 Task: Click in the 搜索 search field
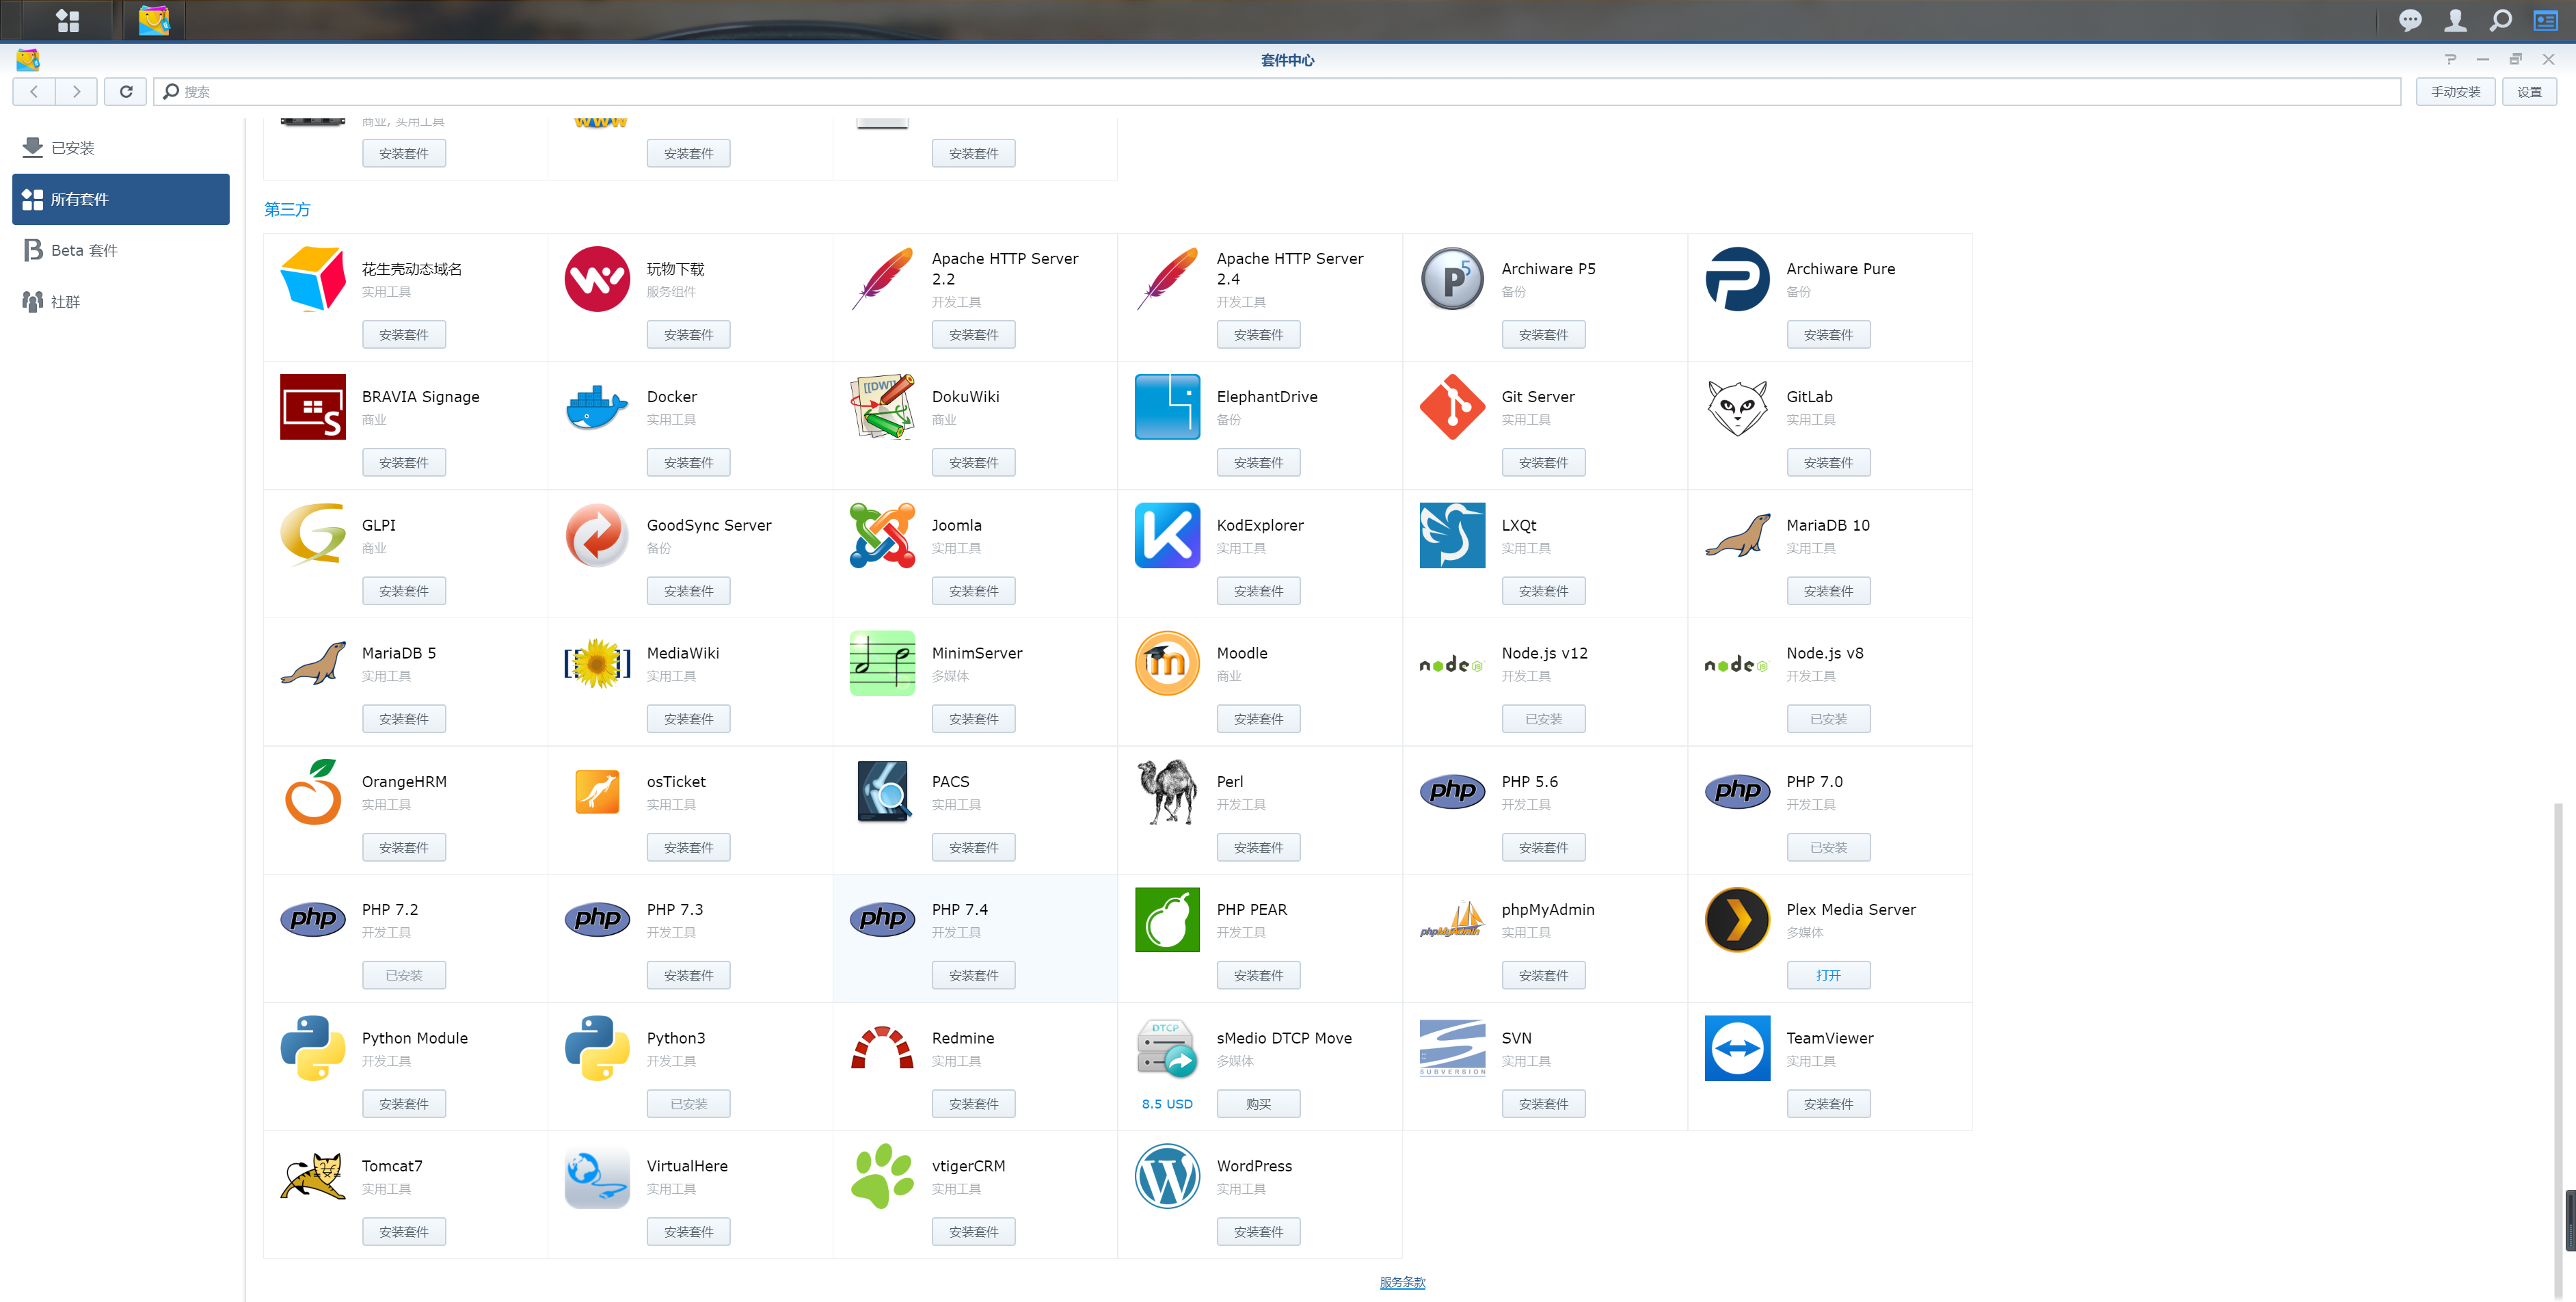(1277, 91)
